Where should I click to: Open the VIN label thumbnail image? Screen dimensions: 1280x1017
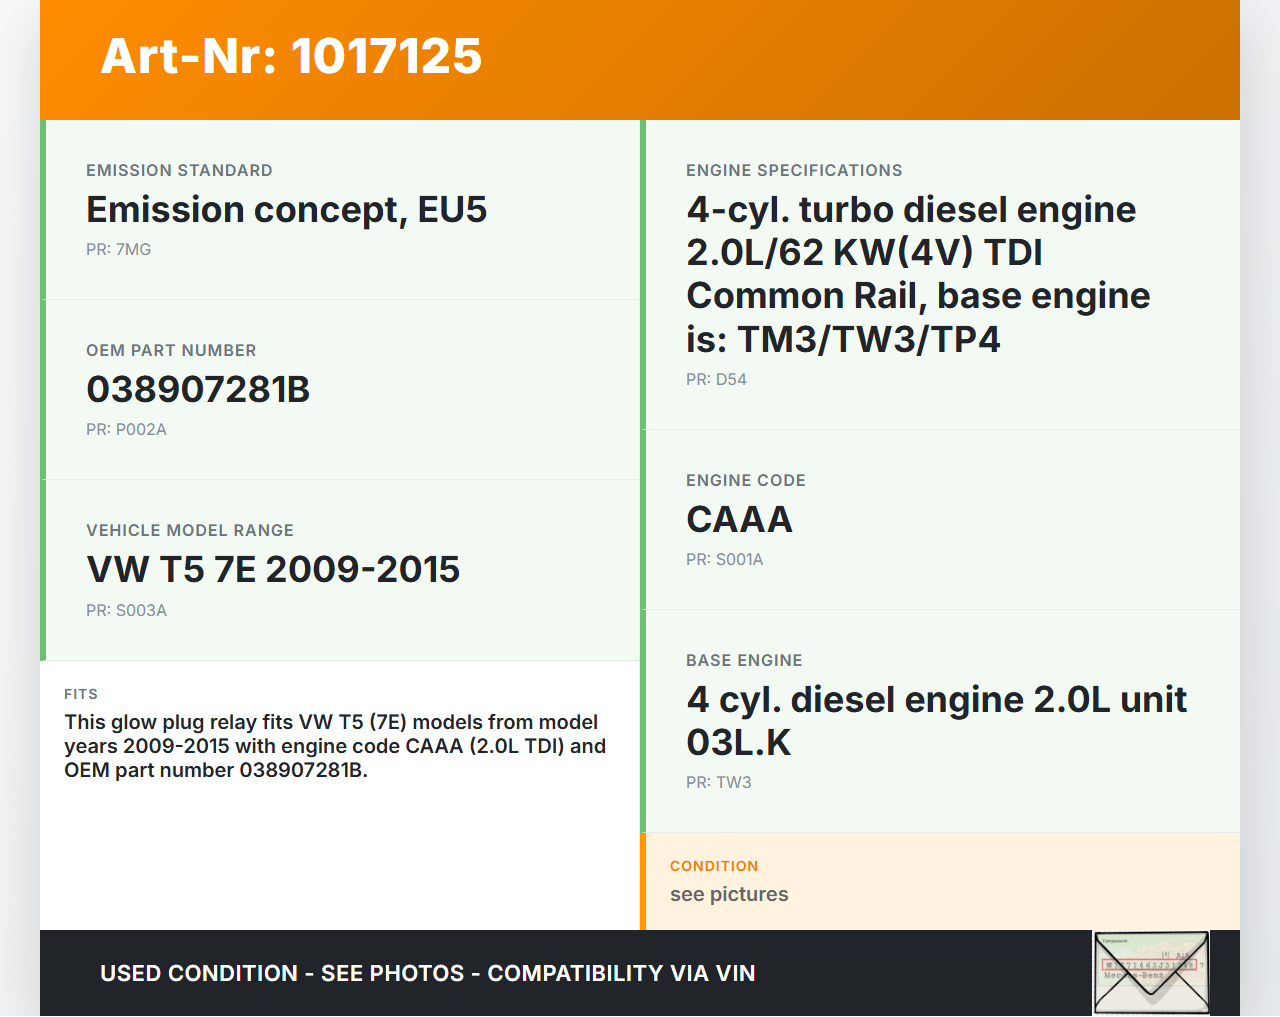pos(1151,973)
